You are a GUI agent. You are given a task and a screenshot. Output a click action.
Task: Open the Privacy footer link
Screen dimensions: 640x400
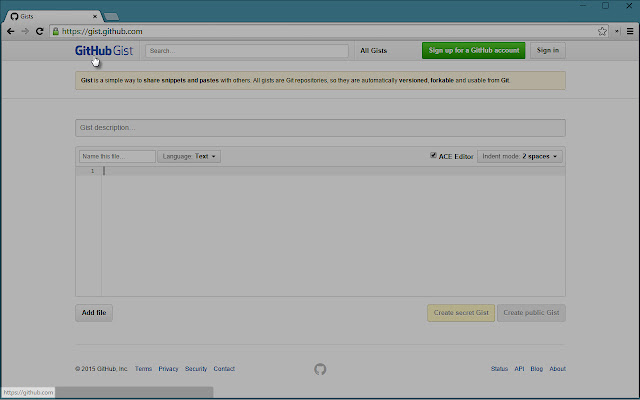point(168,369)
